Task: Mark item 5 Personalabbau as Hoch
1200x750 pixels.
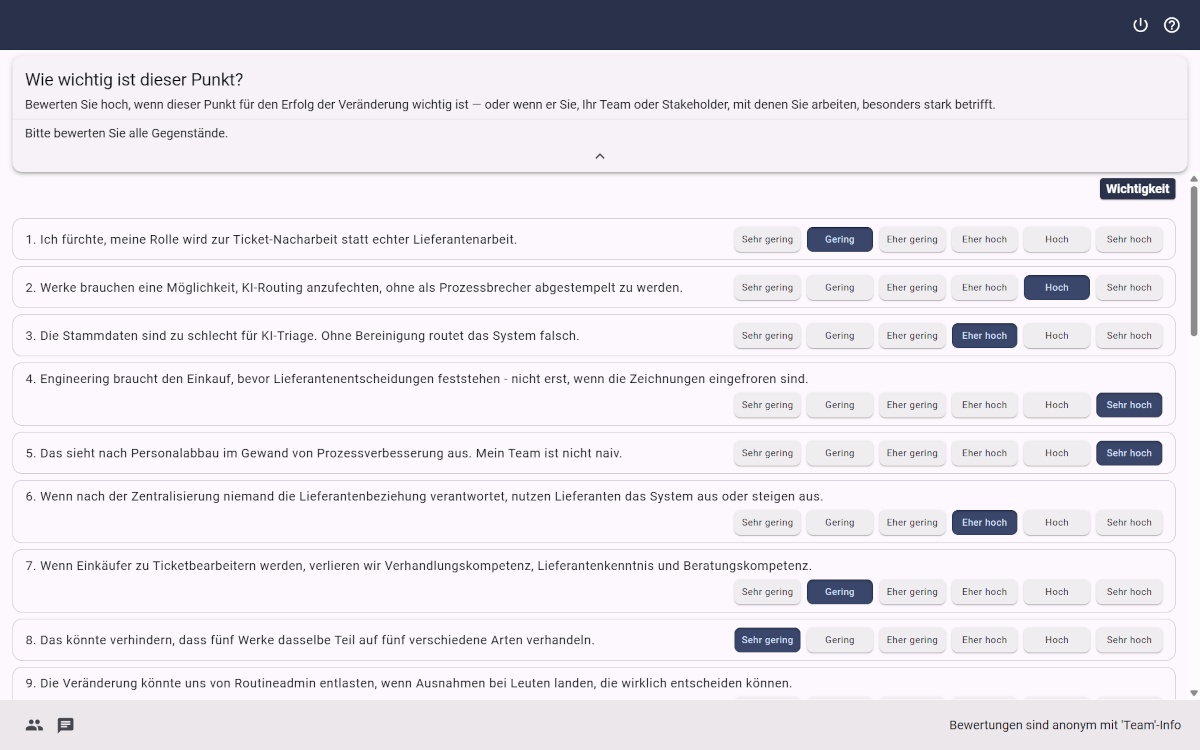Action: pos(1057,453)
